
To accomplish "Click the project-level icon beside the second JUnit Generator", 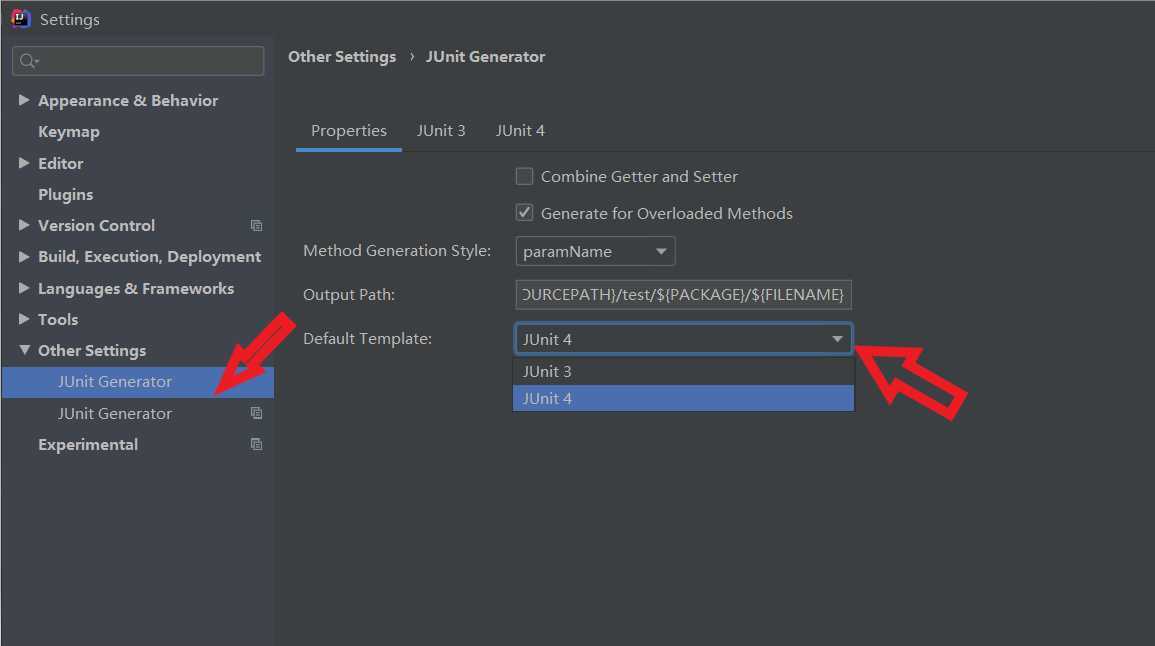I will click(256, 413).
